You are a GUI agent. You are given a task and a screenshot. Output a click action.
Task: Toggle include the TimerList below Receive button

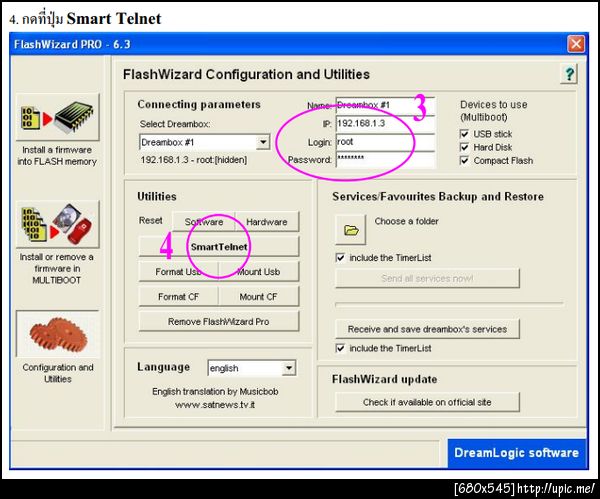(x=340, y=348)
